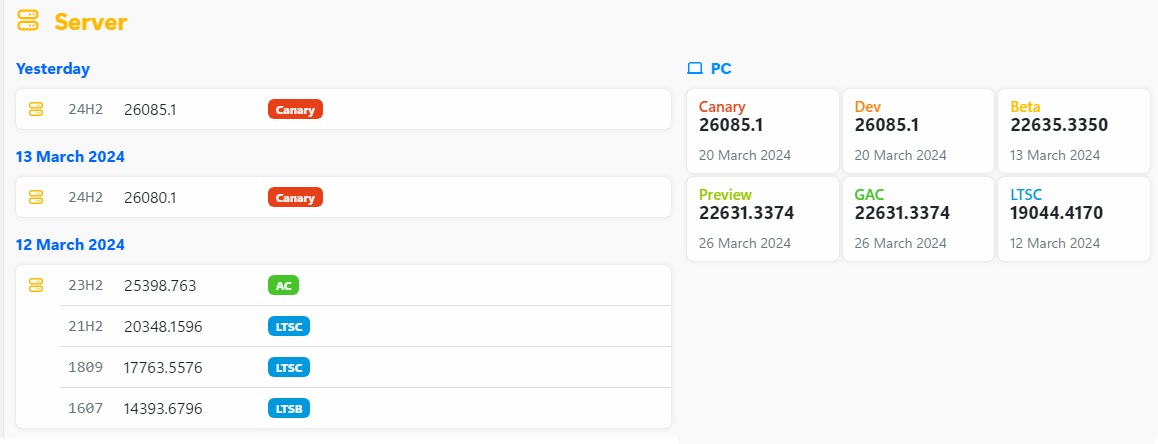This screenshot has width=1158, height=444.
Task: Click the Preview channel label
Action: 725,195
